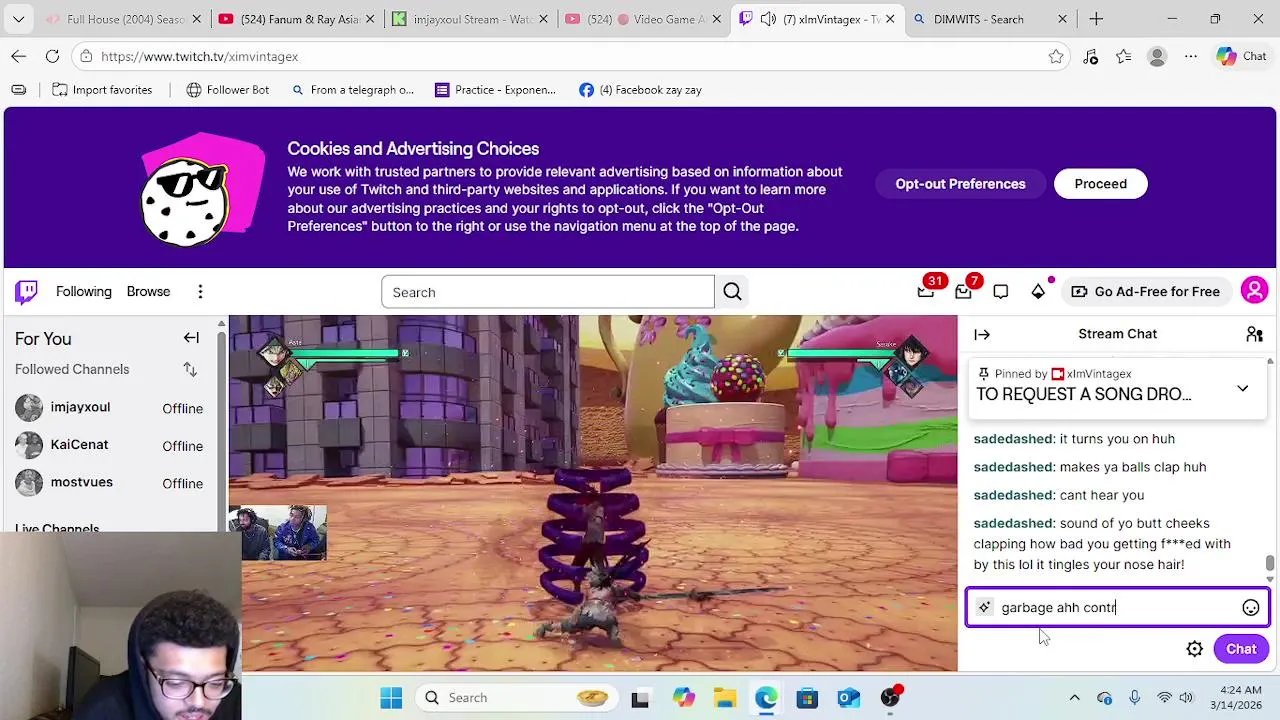This screenshot has height=720, width=1280.
Task: Open Microsoft Edge from the taskbar
Action: click(766, 698)
